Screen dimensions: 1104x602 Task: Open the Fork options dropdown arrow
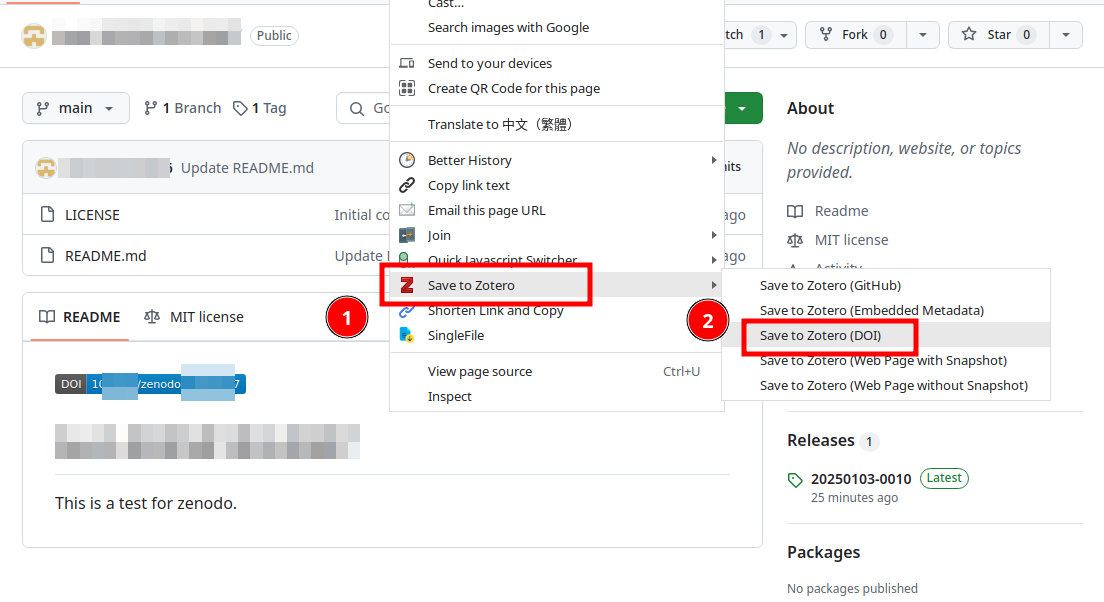pos(922,35)
